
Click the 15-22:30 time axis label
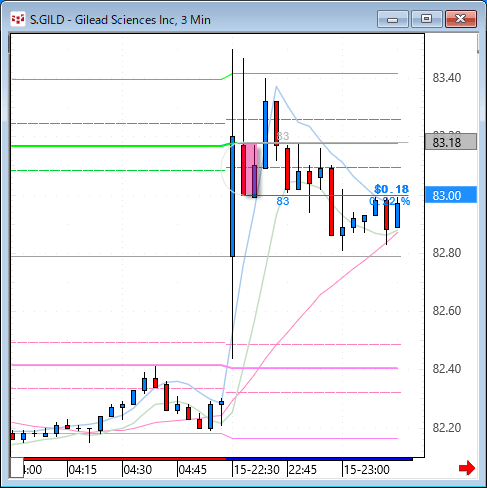[257, 470]
